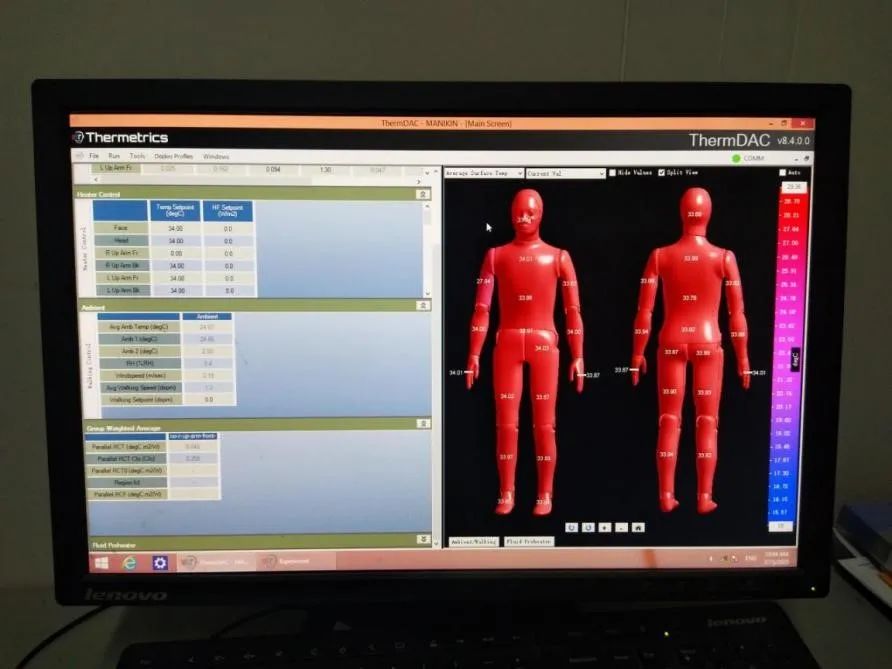Image resolution: width=892 pixels, height=669 pixels.
Task: Click Avg Walking Speed row label
Action: tap(139, 387)
